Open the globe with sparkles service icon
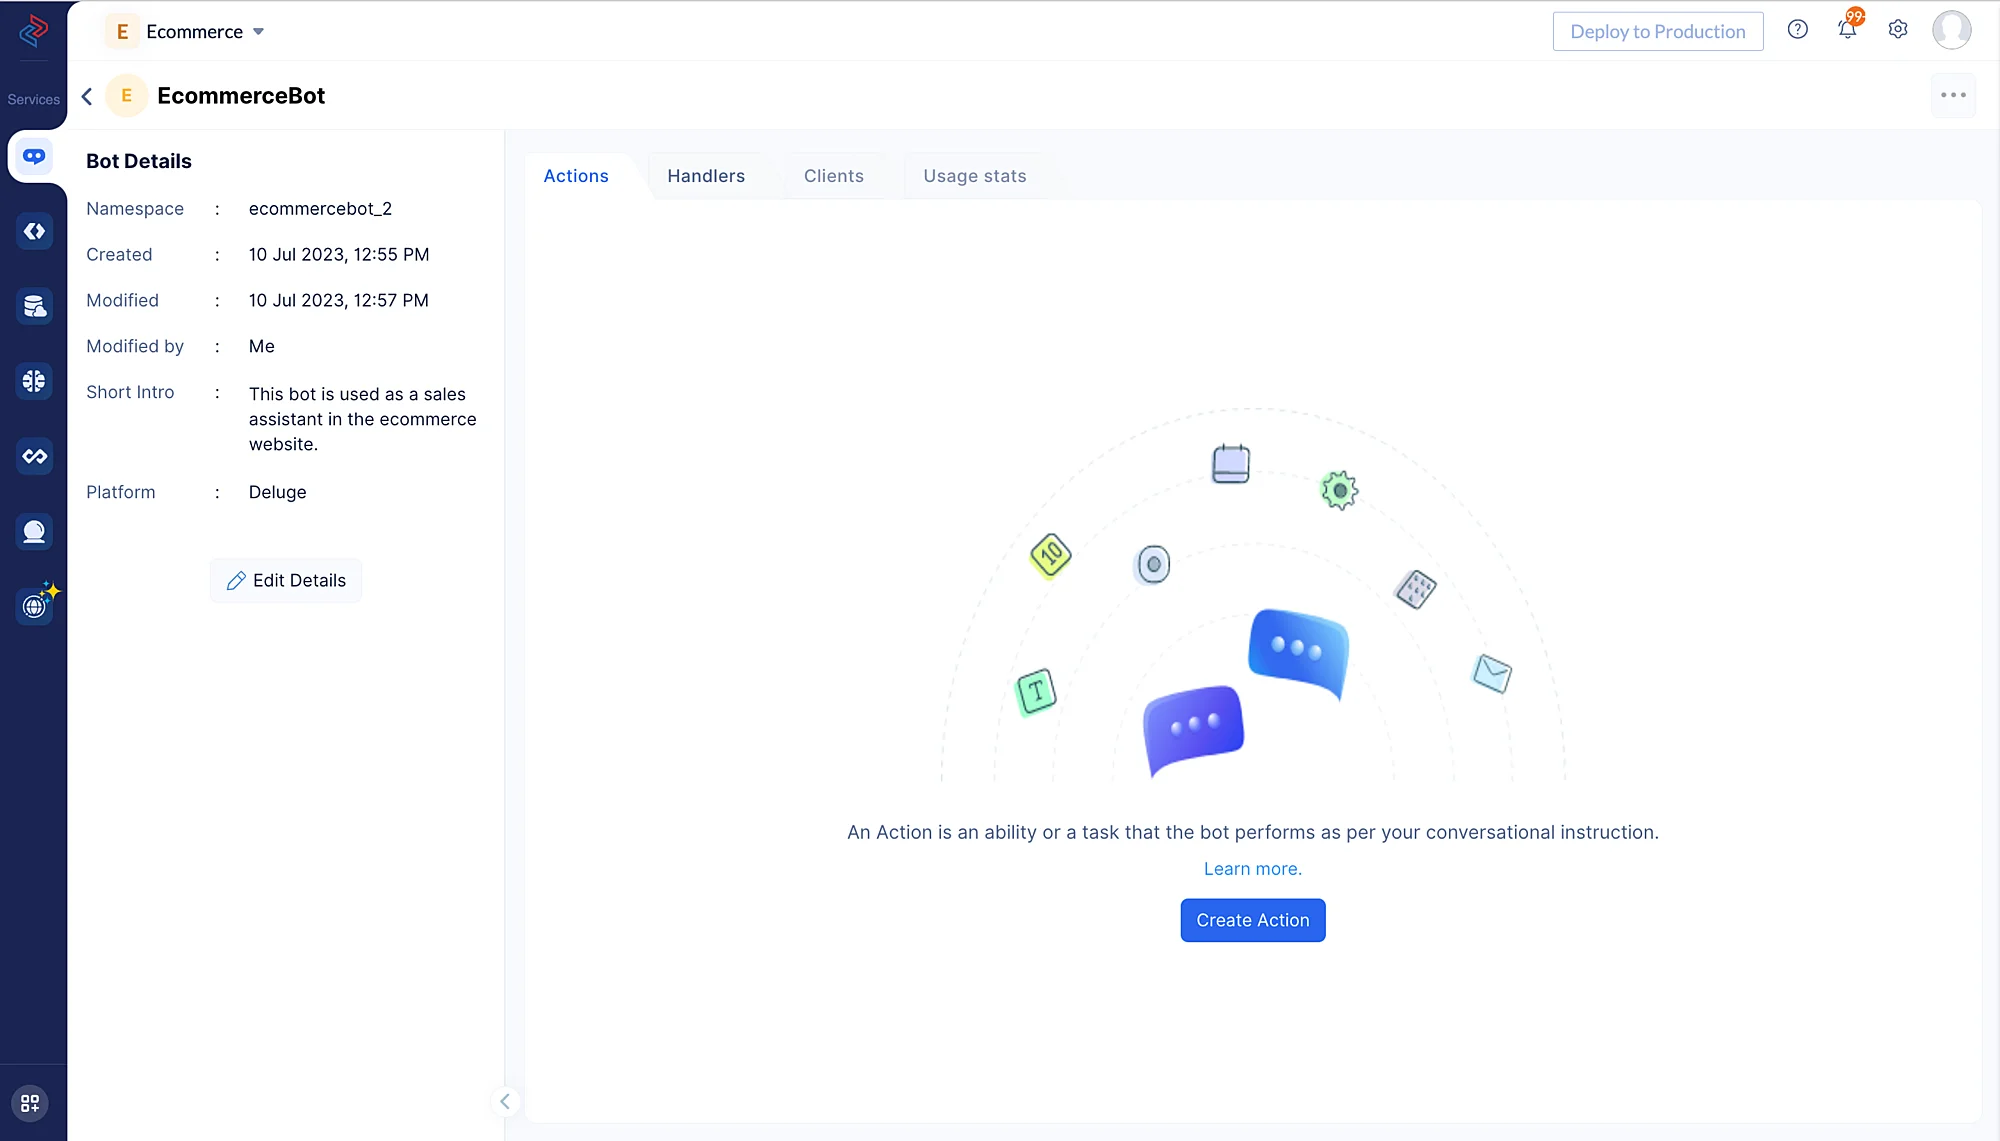Image resolution: width=2000 pixels, height=1141 pixels. pyautogui.click(x=36, y=605)
